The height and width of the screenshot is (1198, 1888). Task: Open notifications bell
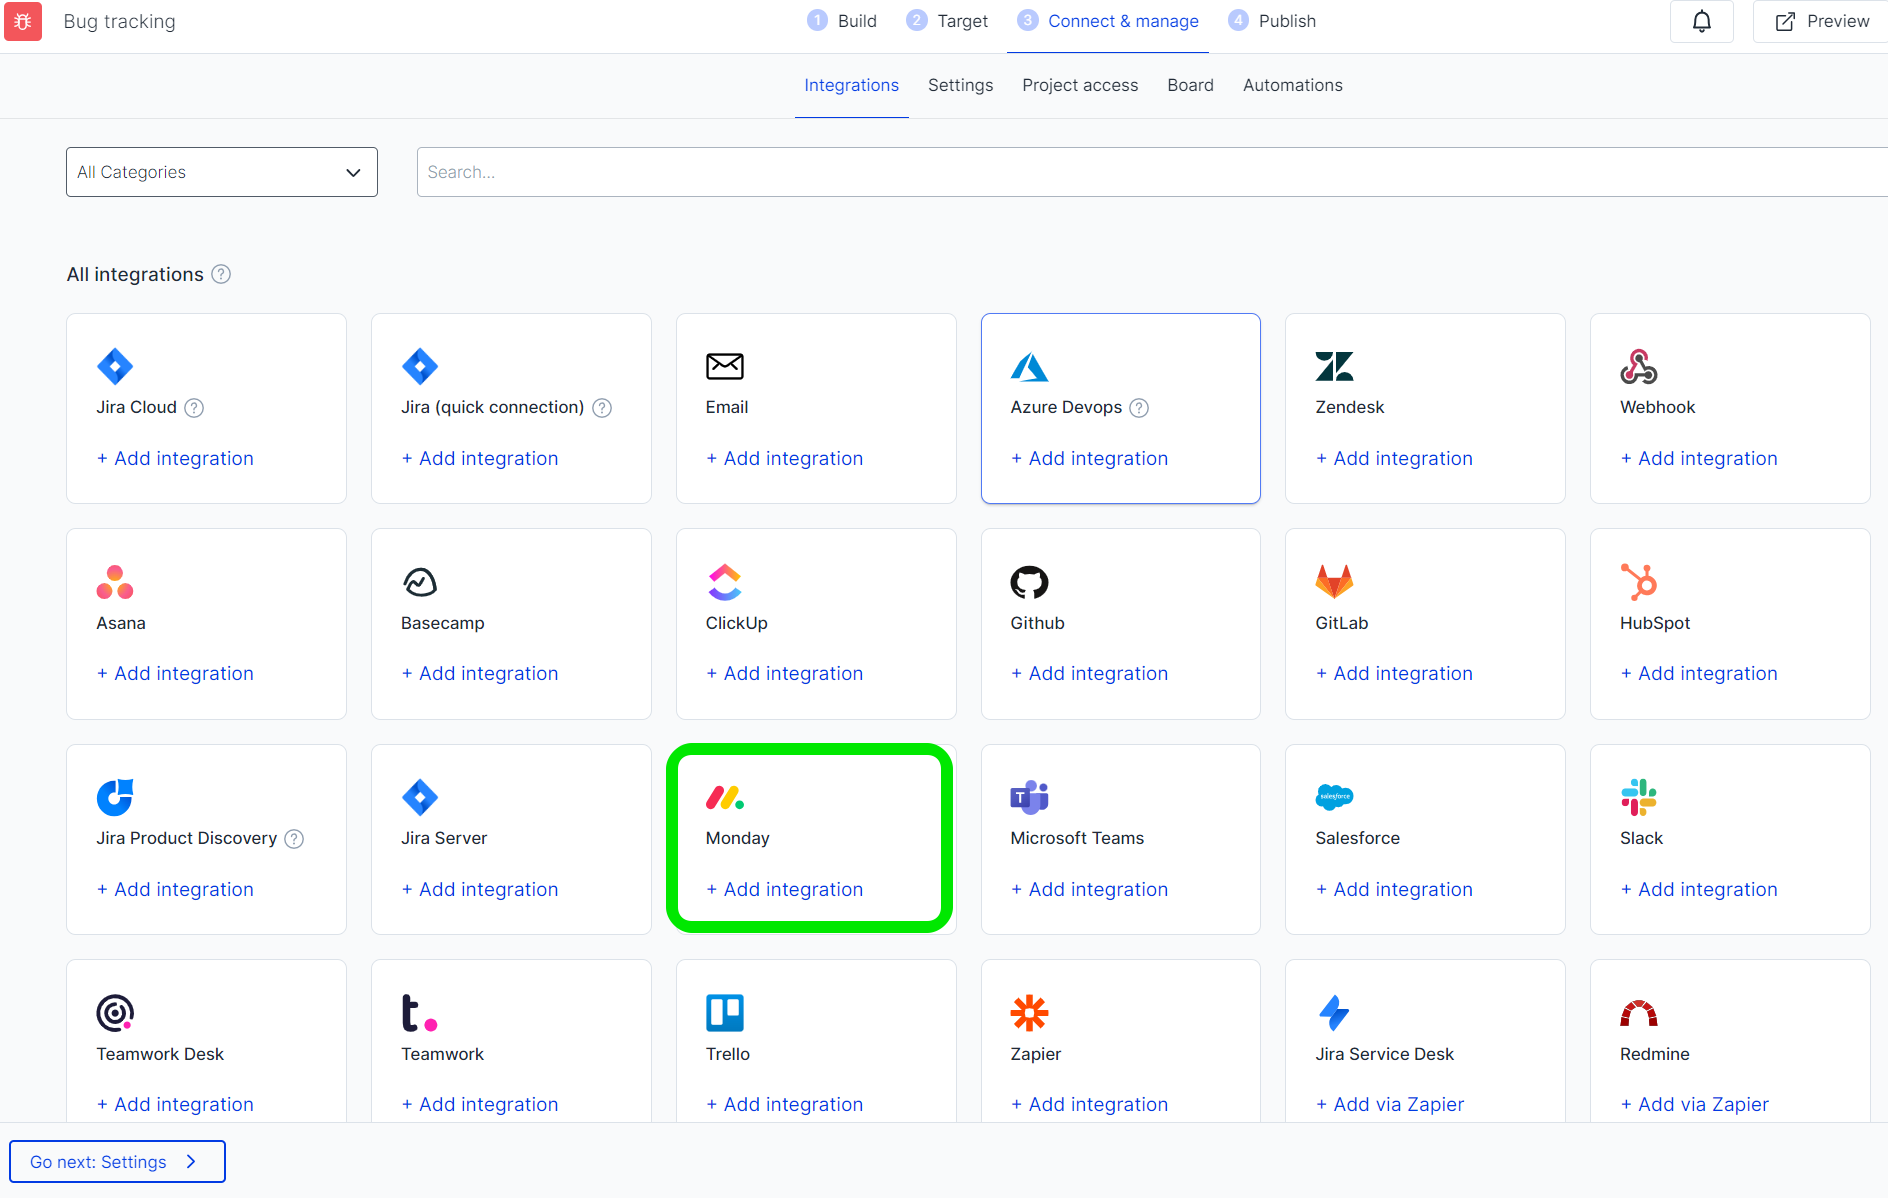tap(1702, 21)
